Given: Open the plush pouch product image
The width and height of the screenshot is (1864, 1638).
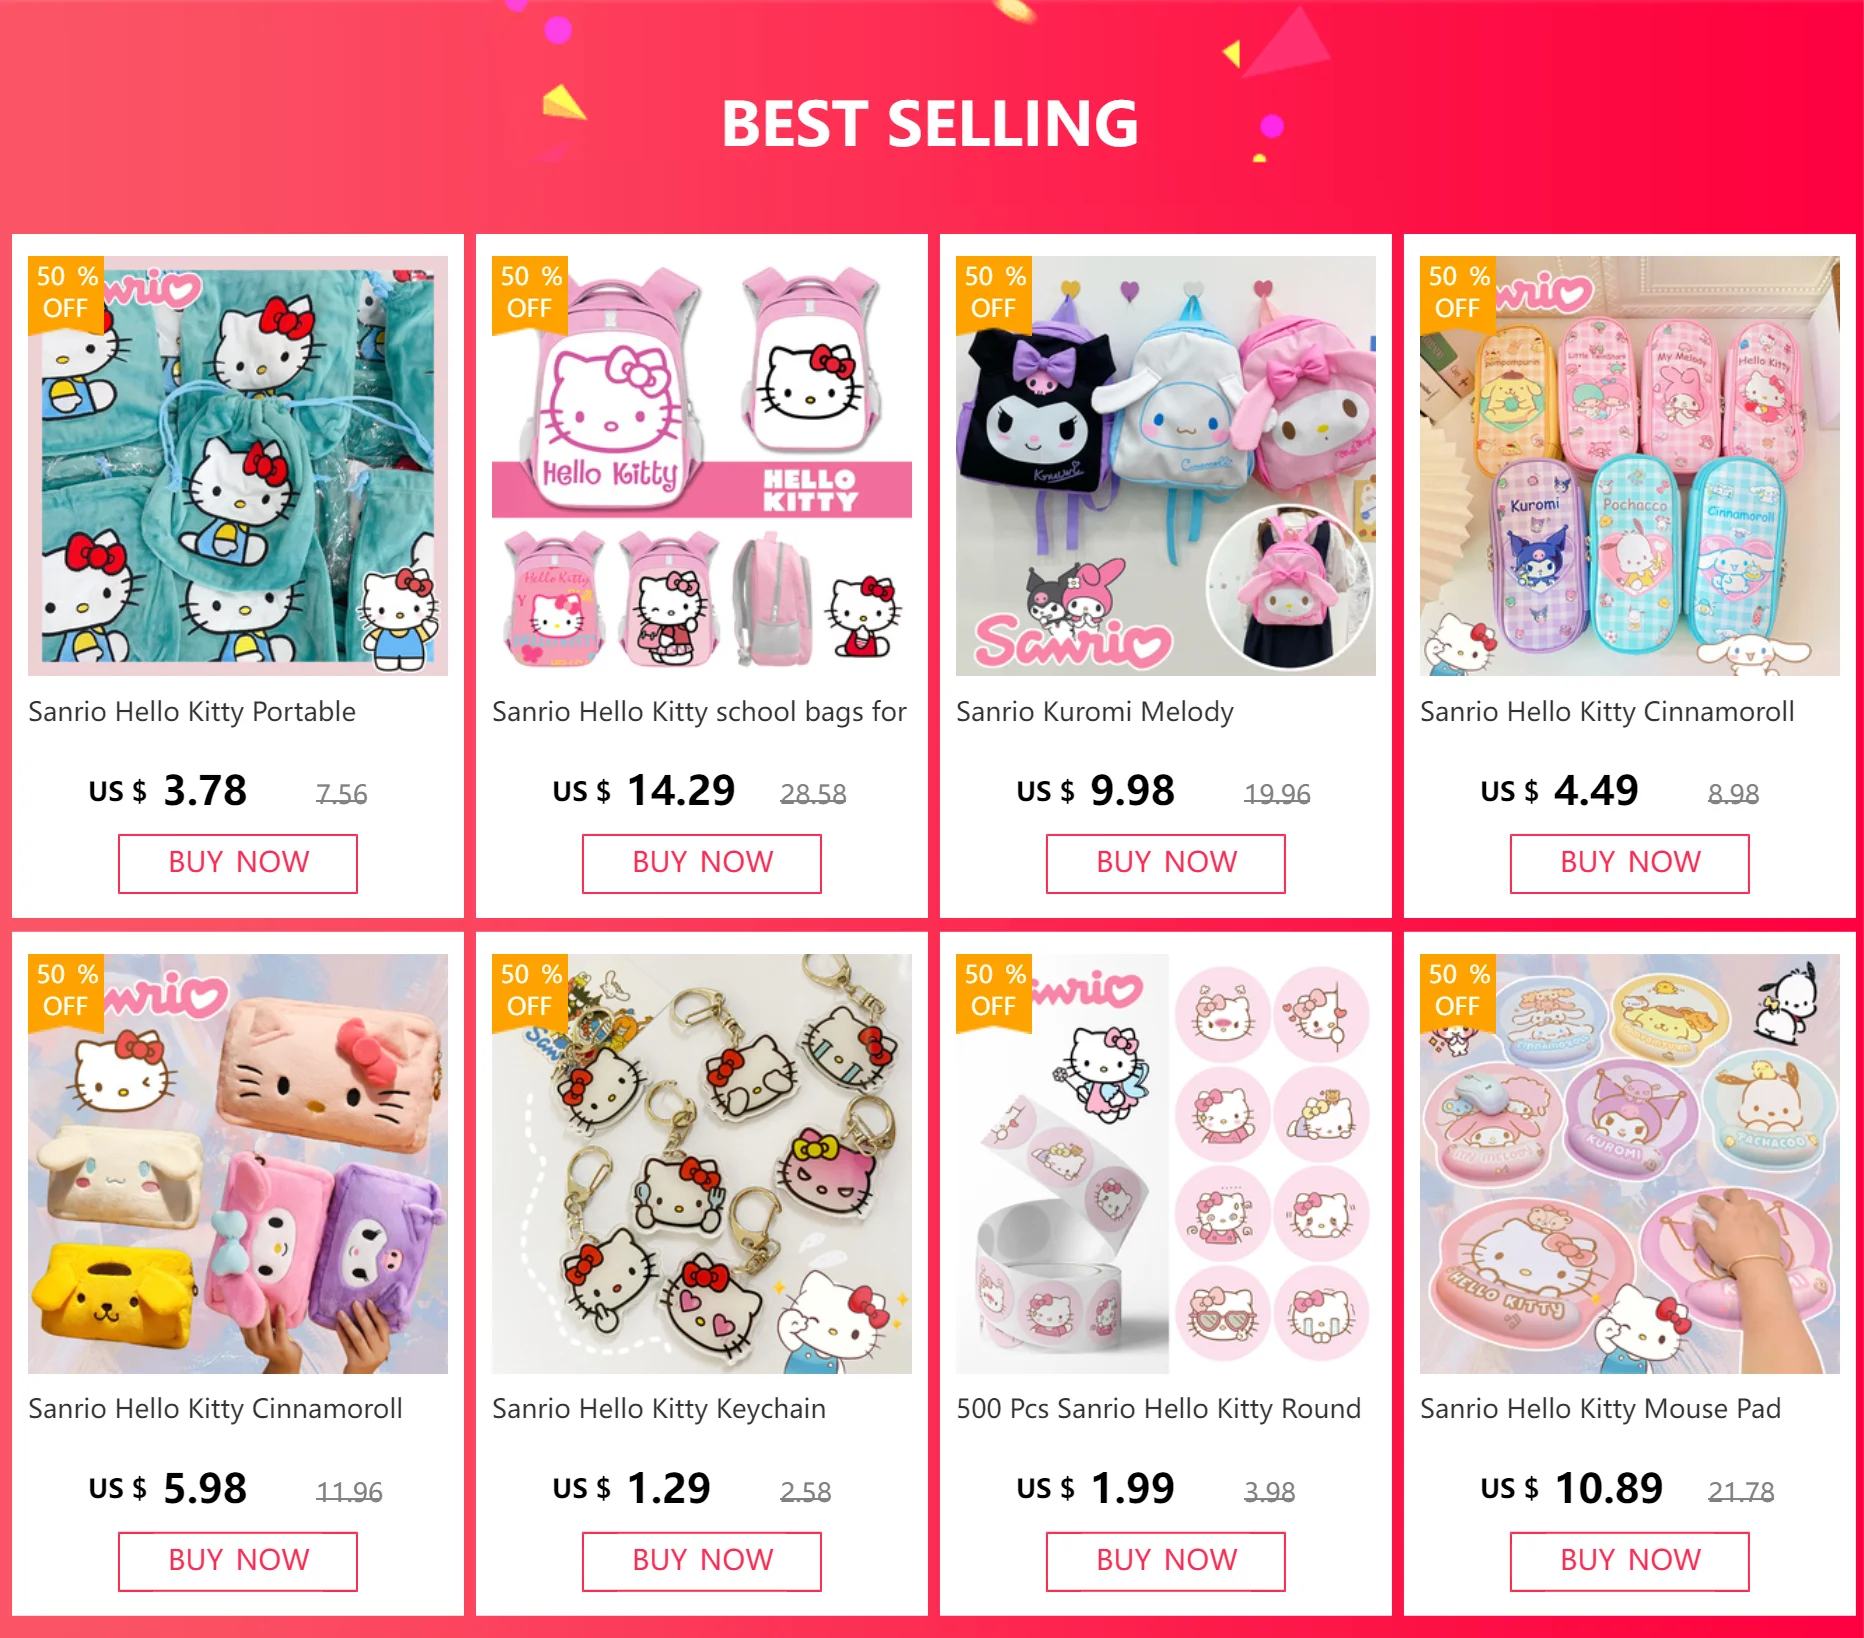Looking at the screenshot, I should 238,1164.
